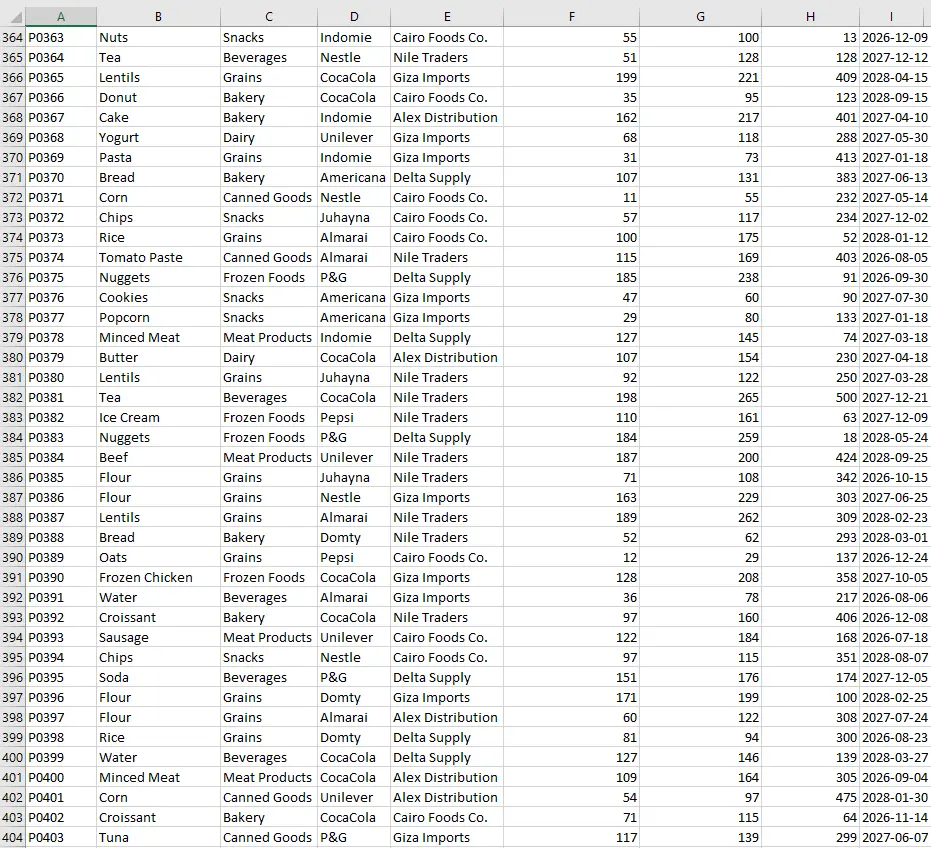The height and width of the screenshot is (848, 931).
Task: Click the Tomato Paste product cell
Action: click(158, 258)
